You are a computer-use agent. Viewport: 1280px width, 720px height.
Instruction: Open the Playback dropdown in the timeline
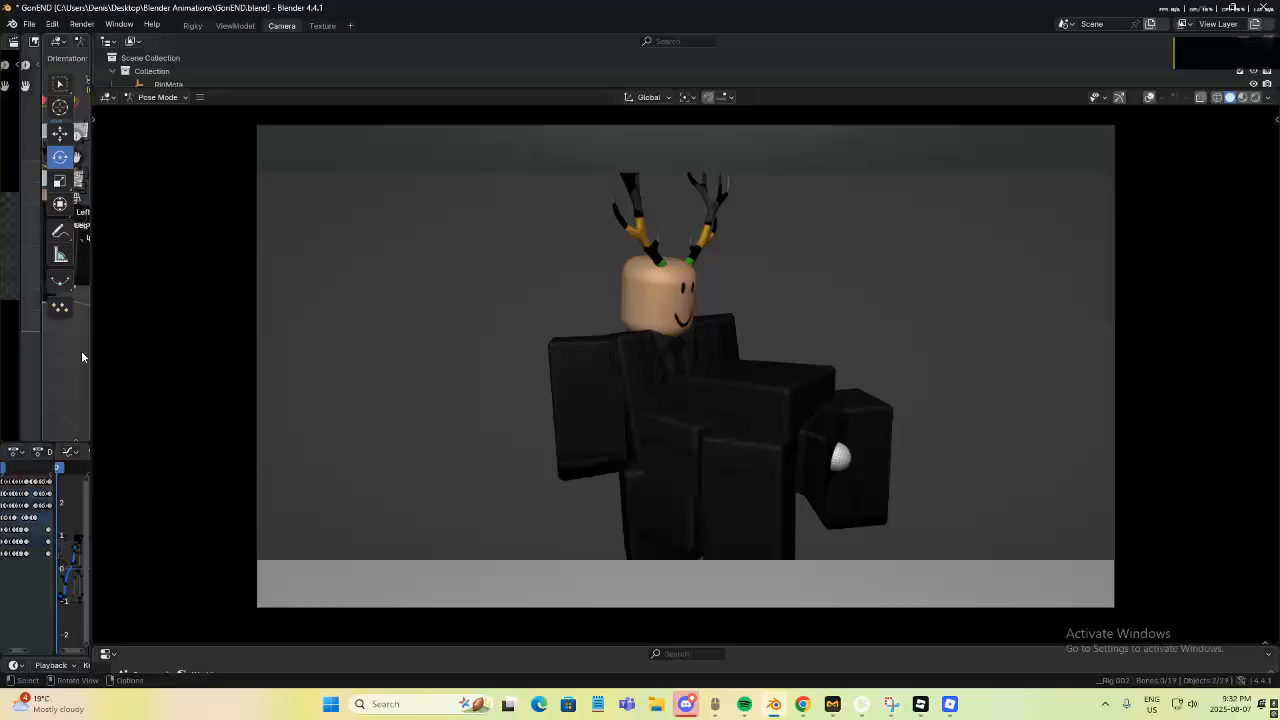coord(55,665)
